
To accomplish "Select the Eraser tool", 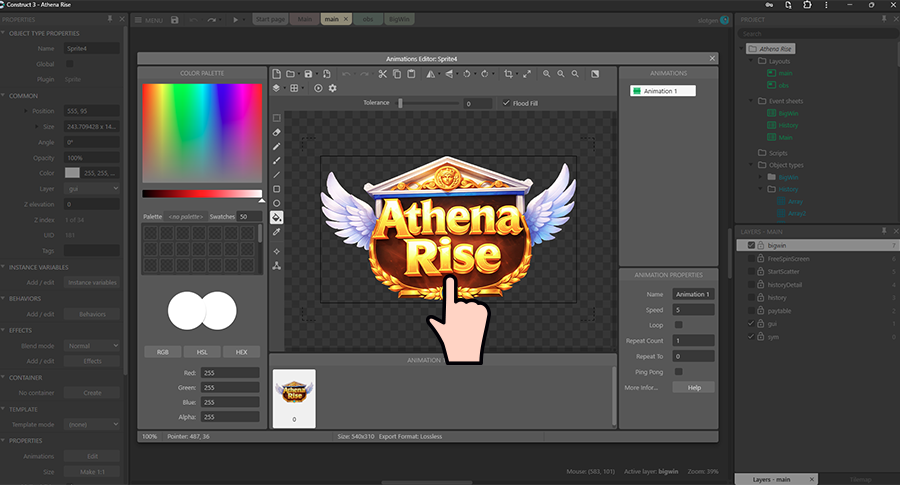I will pyautogui.click(x=277, y=132).
